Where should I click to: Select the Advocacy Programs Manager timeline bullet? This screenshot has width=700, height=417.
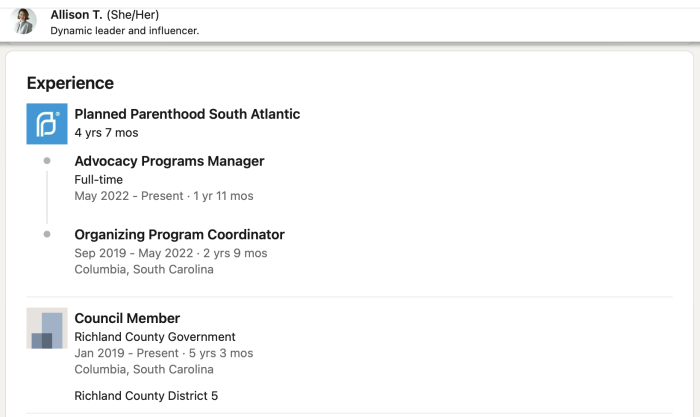pos(47,161)
